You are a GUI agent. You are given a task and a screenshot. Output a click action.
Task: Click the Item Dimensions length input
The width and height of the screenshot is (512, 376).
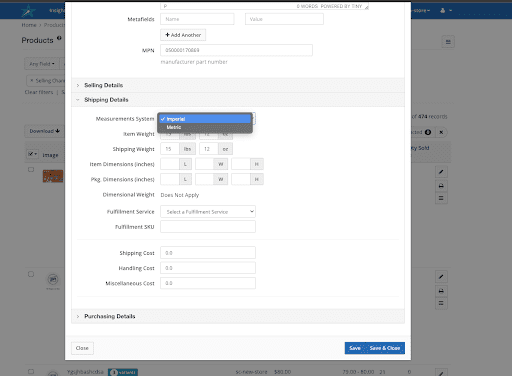tap(170, 164)
